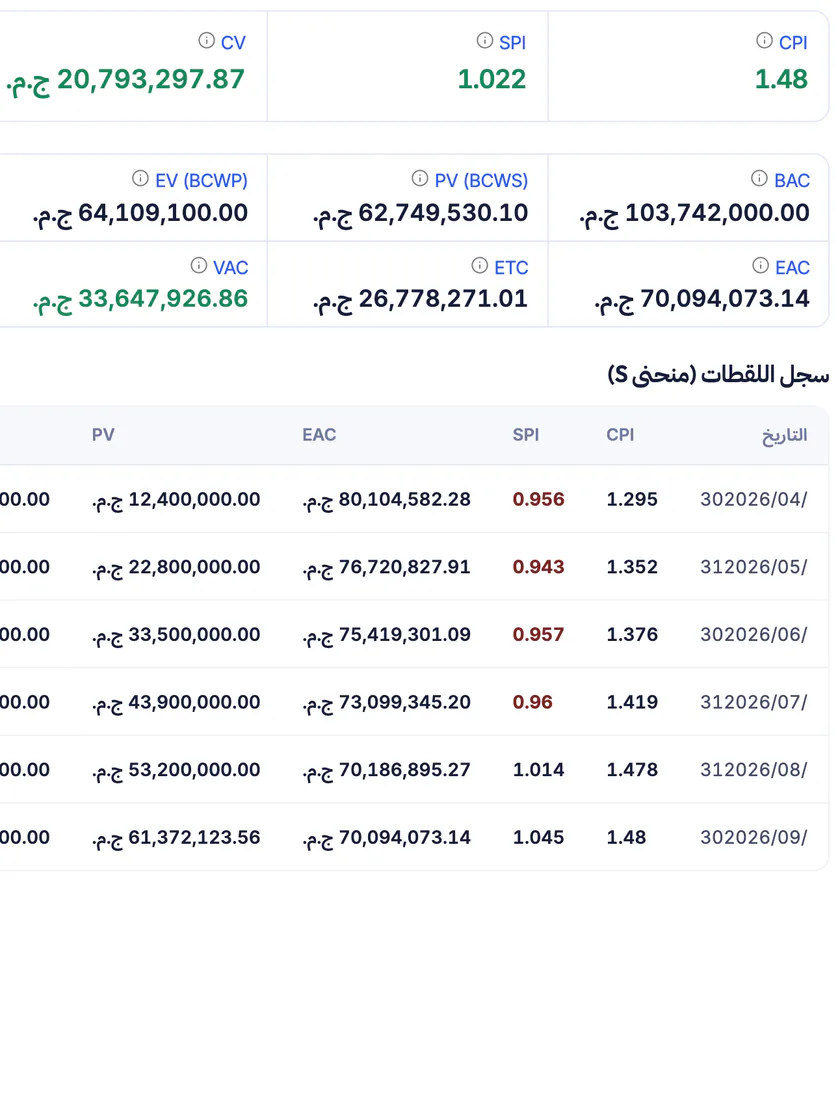Select the 312026/05/ date row
This screenshot has width=840, height=1120.
414,567
